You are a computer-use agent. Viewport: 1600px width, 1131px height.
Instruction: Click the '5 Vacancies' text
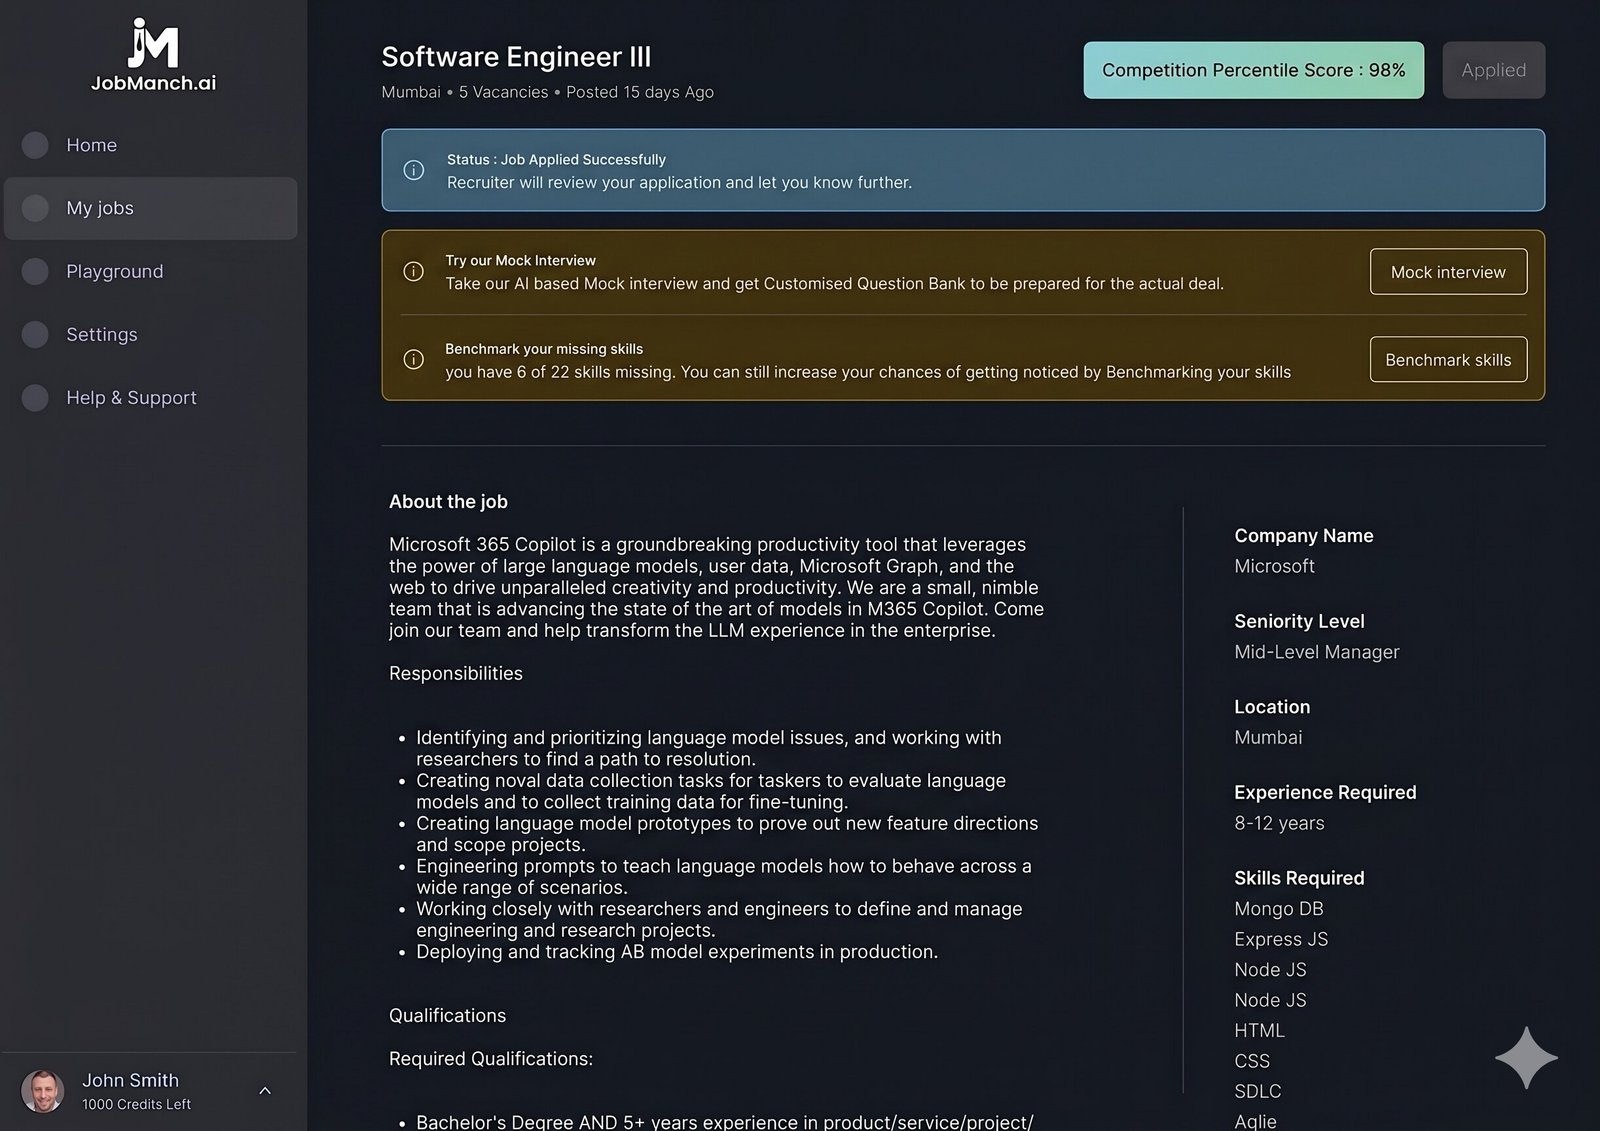(x=503, y=92)
